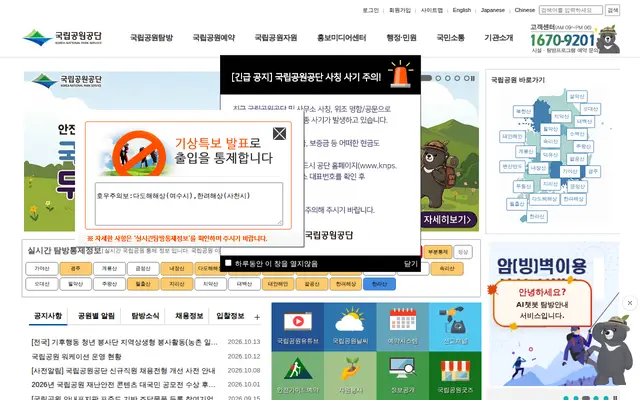Select 내장산 in real-time control list
This screenshot has width=640, height=400.
pyautogui.click(x=177, y=269)
